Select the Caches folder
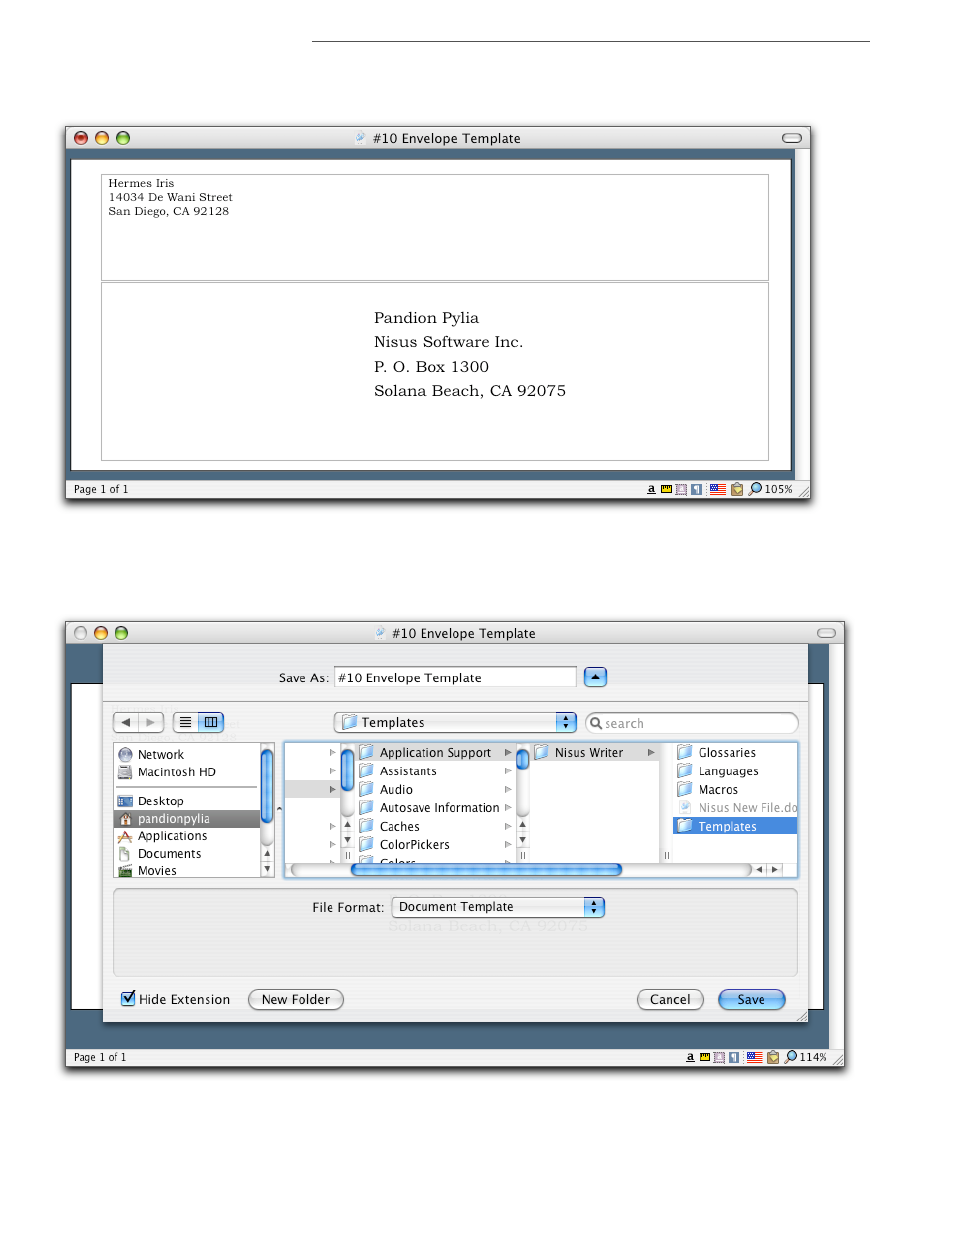The width and height of the screenshot is (954, 1235). click(435, 826)
